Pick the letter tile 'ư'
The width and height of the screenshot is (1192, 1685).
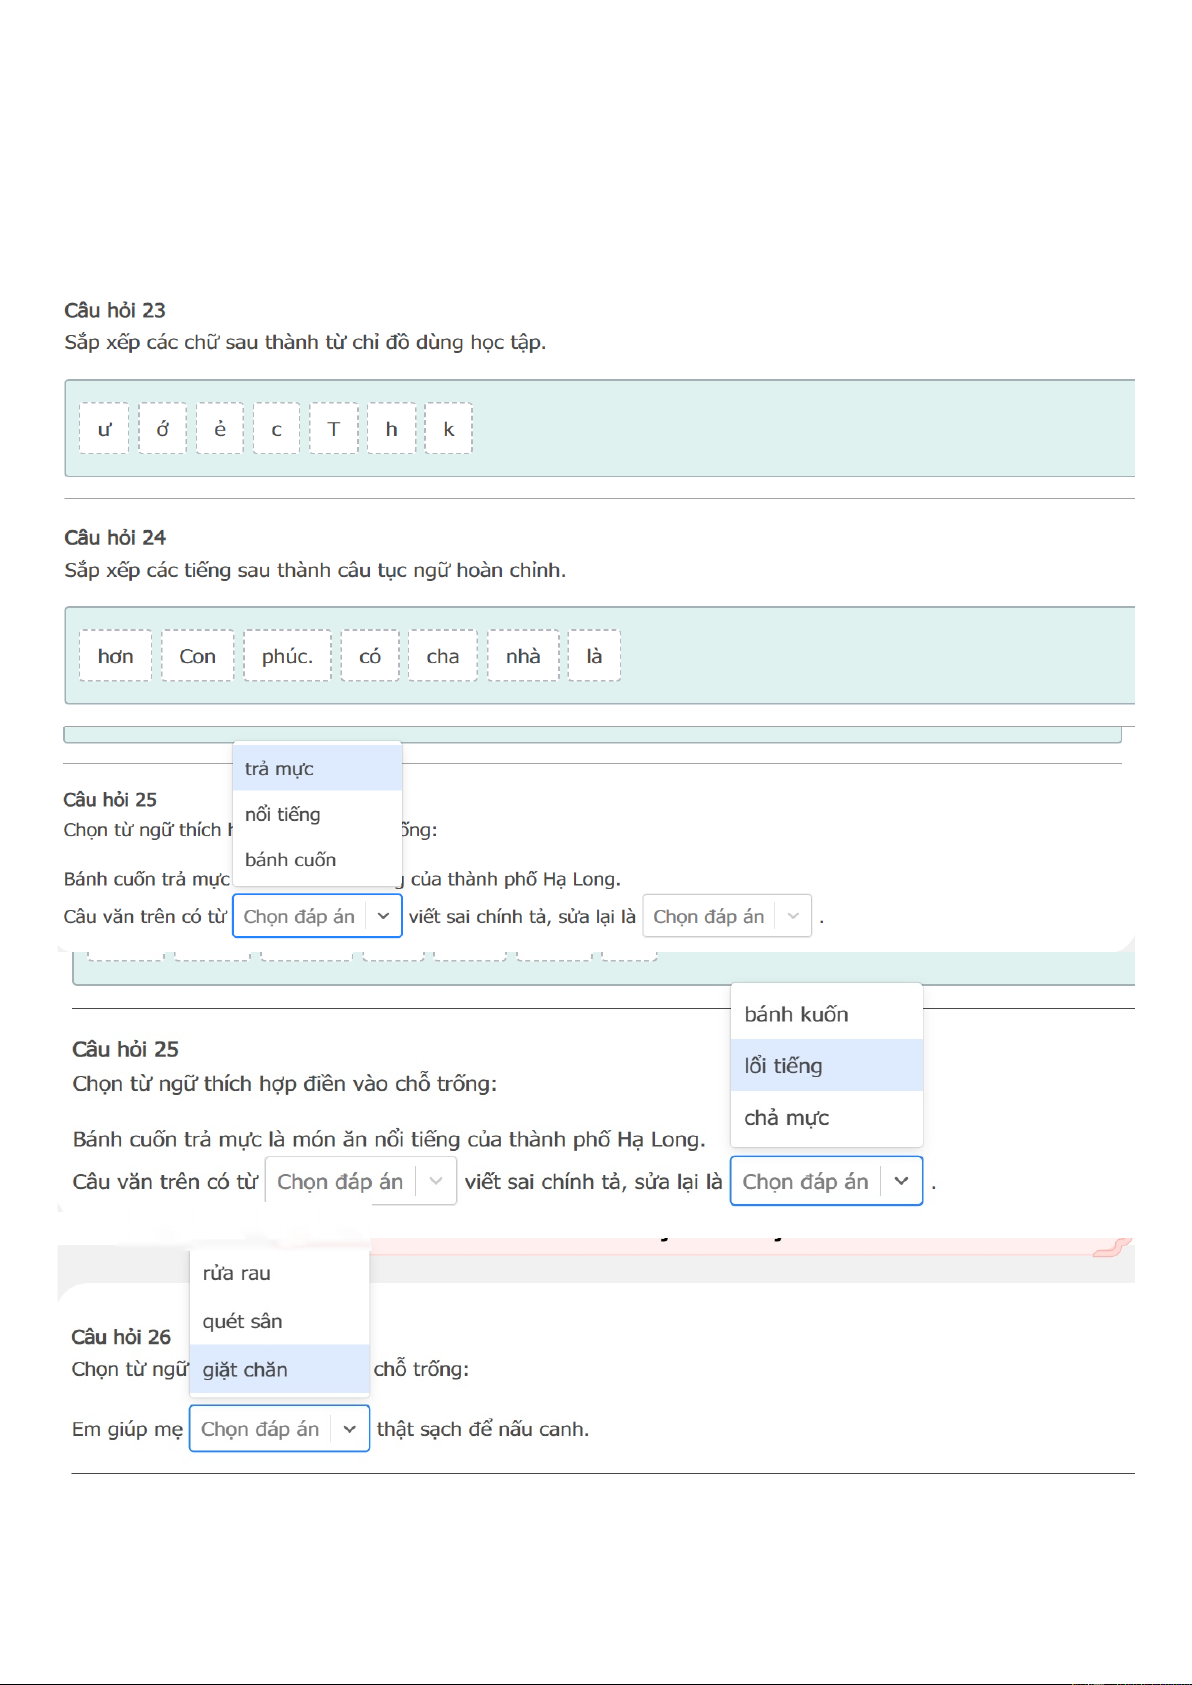104,429
